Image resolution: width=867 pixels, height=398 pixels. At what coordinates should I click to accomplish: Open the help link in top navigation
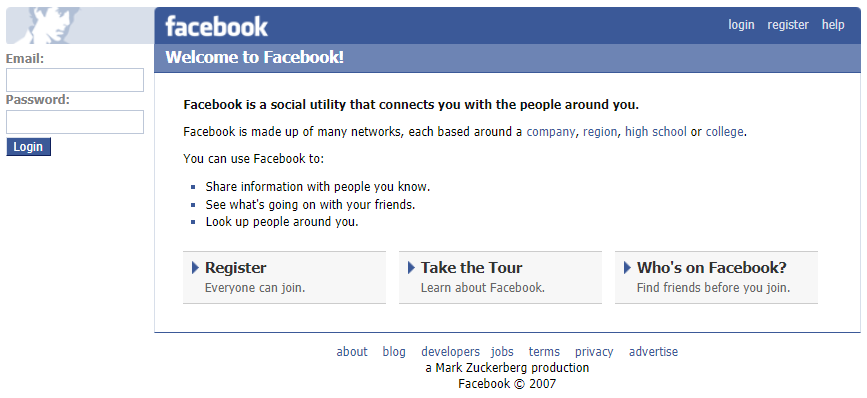[x=833, y=25]
